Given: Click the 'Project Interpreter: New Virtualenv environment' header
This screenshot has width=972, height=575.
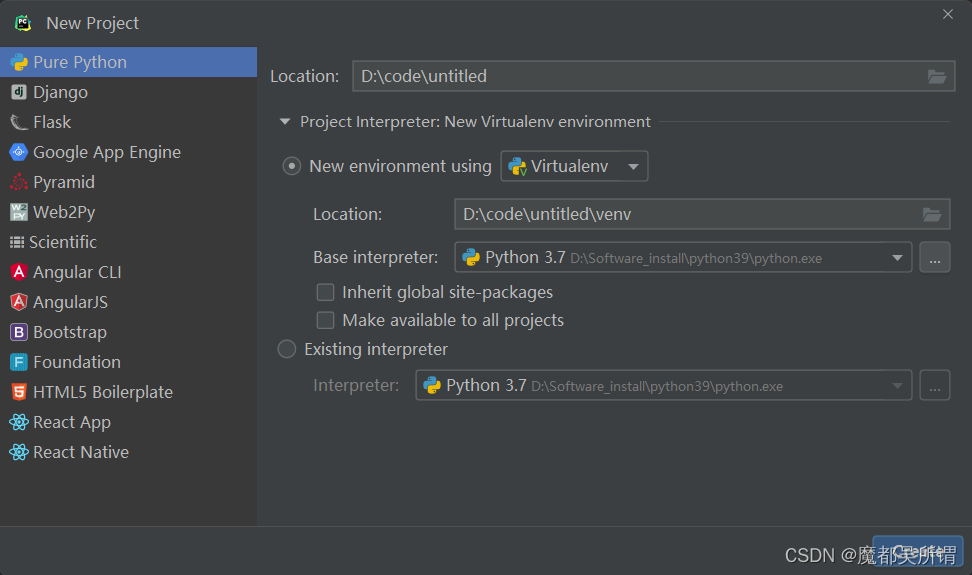Looking at the screenshot, I should [x=475, y=121].
